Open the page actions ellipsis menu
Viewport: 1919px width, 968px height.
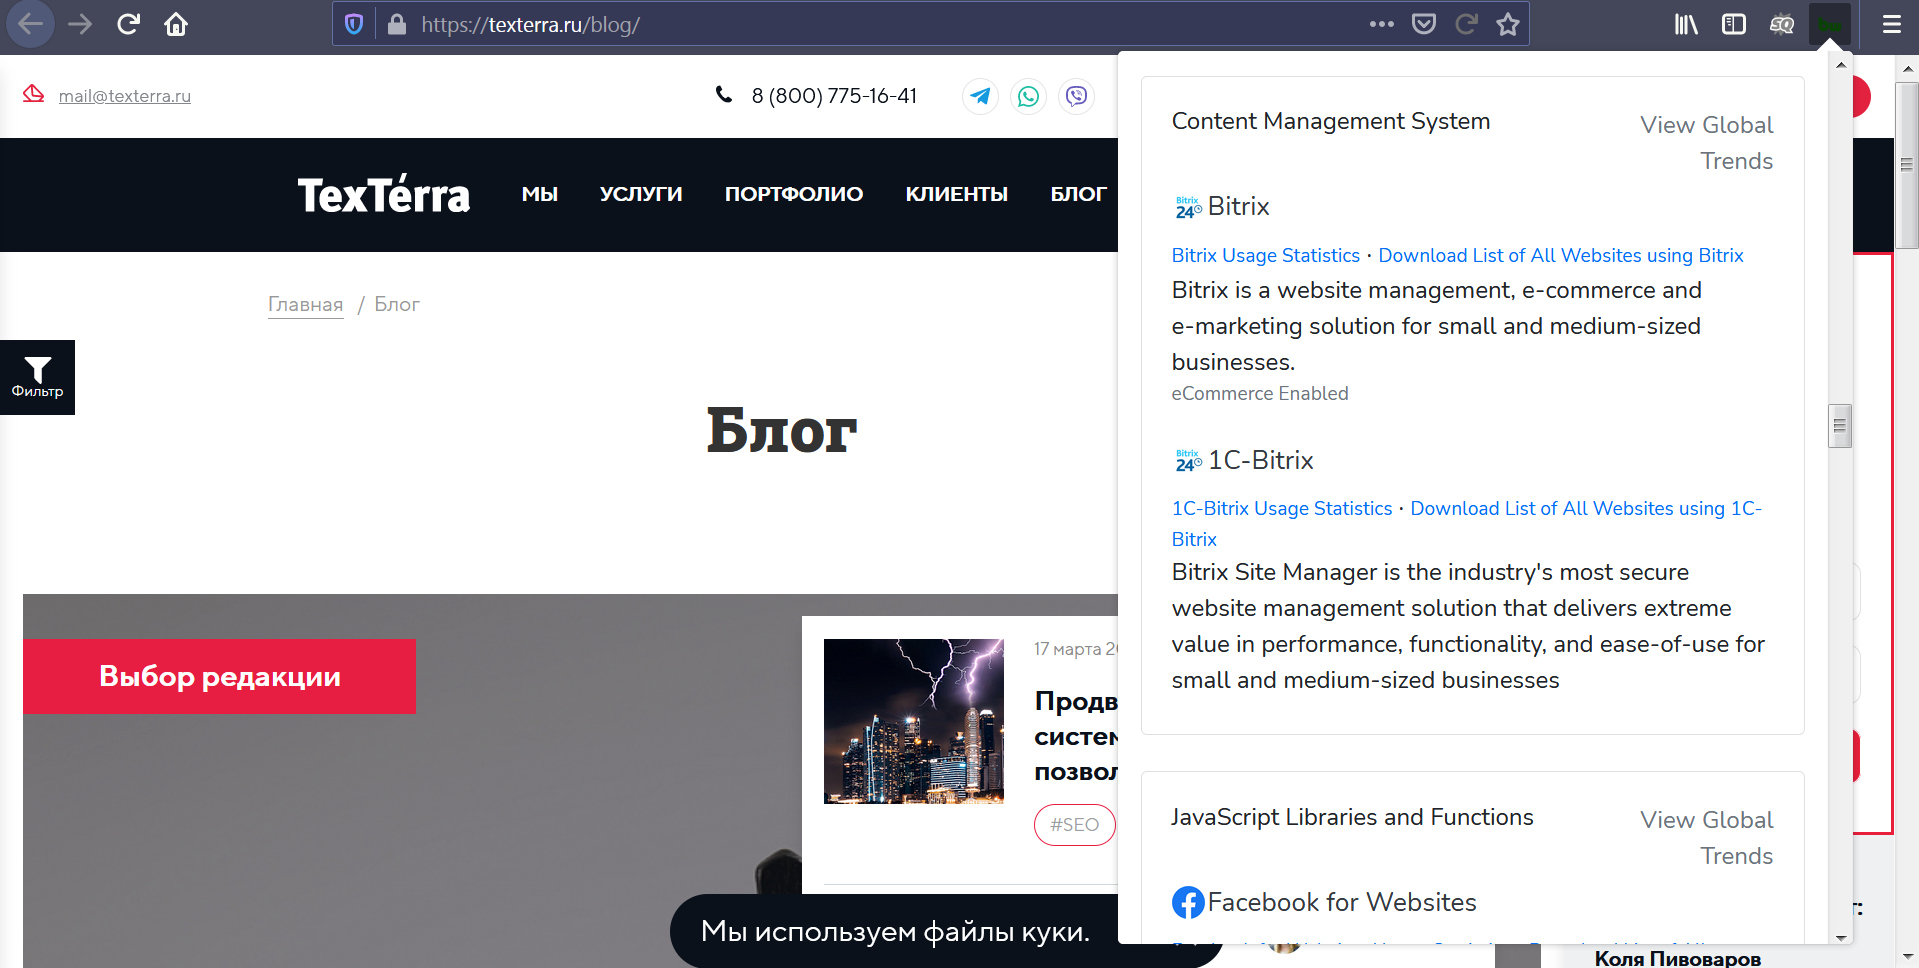click(x=1382, y=24)
